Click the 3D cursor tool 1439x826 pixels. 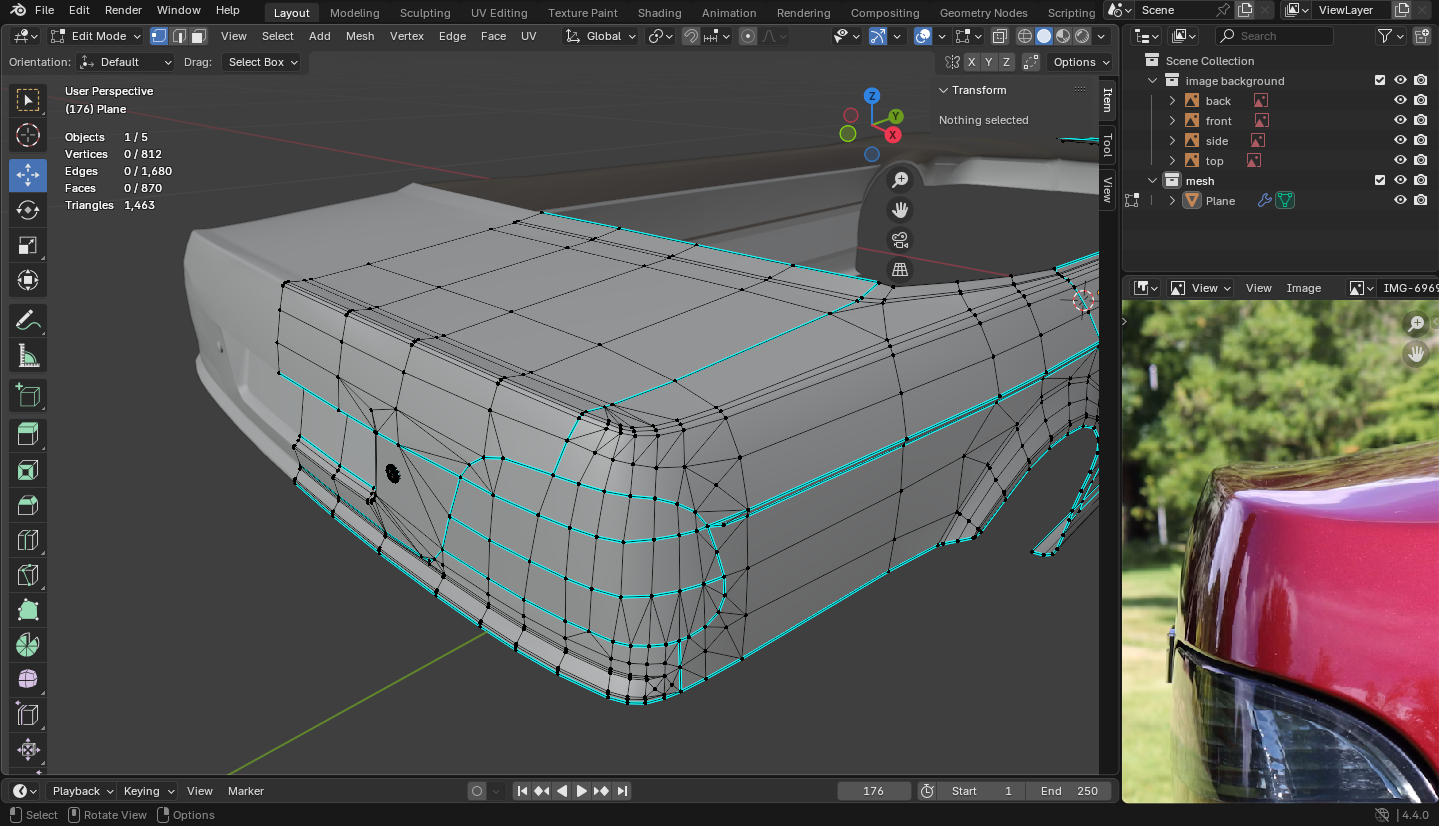click(28, 135)
